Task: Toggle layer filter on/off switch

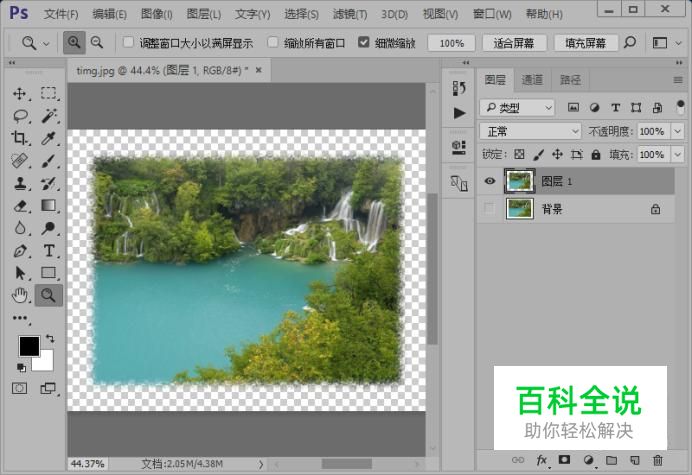Action: [680, 107]
